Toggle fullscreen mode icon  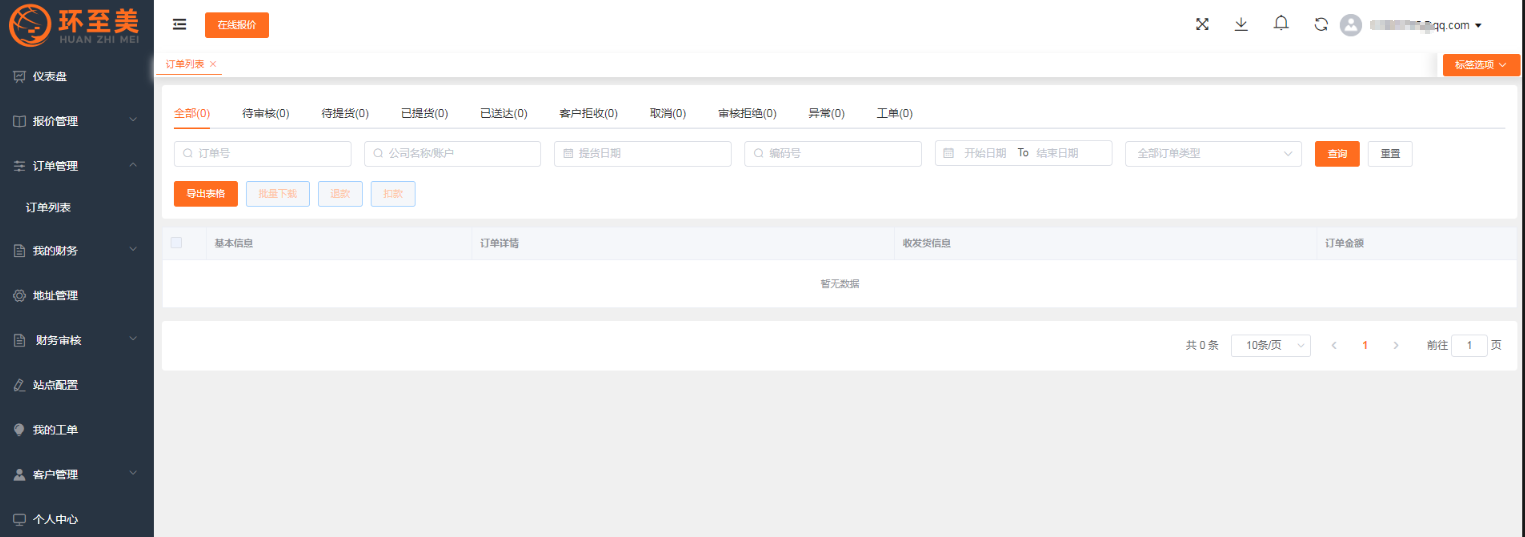tap(1202, 25)
